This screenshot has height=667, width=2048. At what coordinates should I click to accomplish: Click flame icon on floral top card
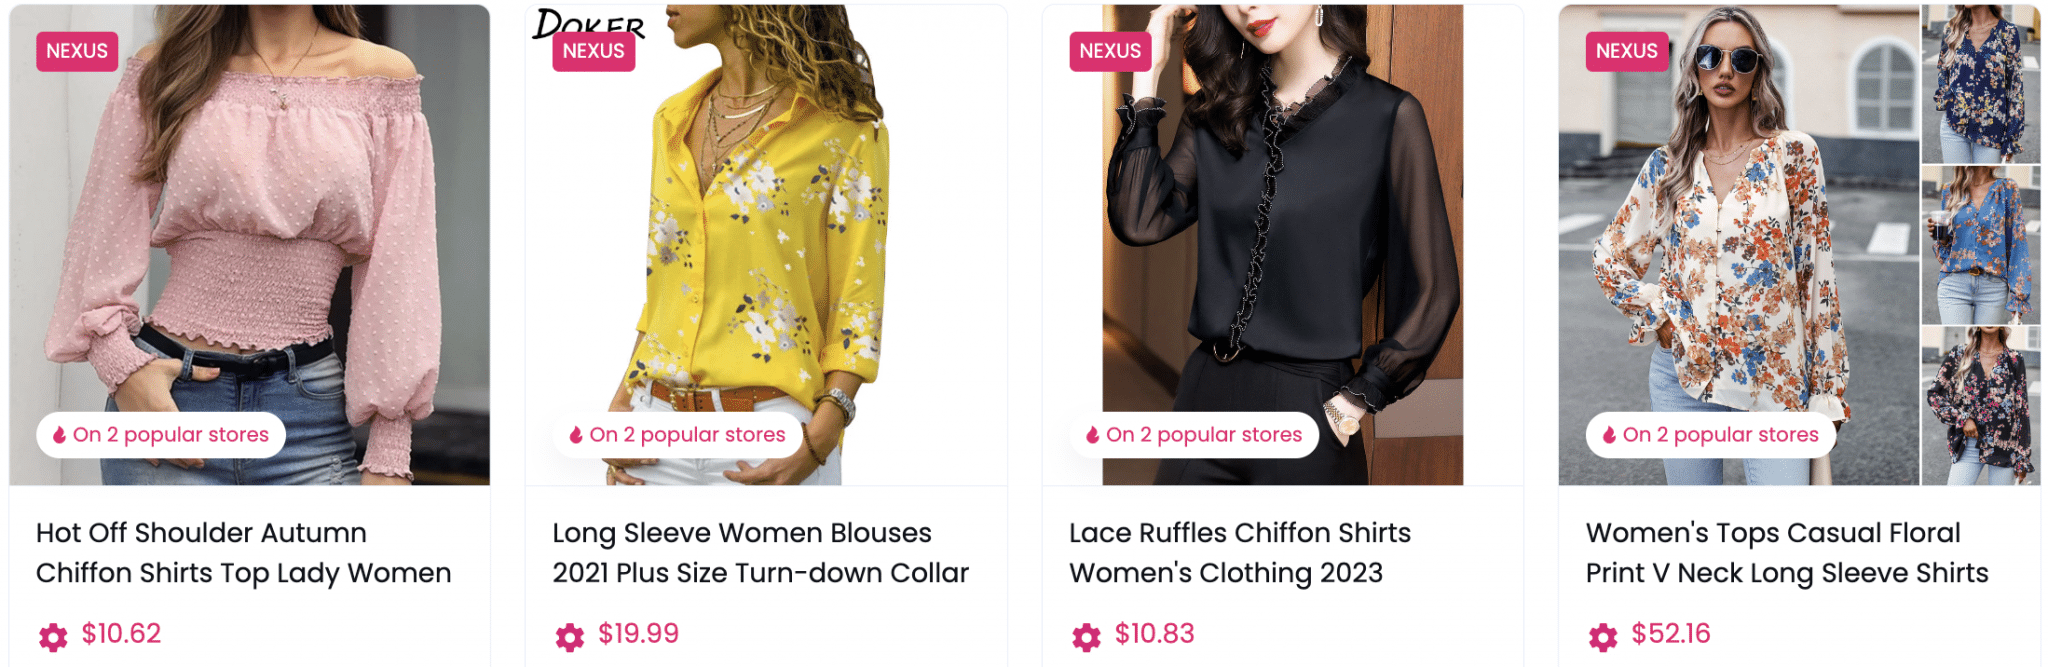(x=1609, y=435)
